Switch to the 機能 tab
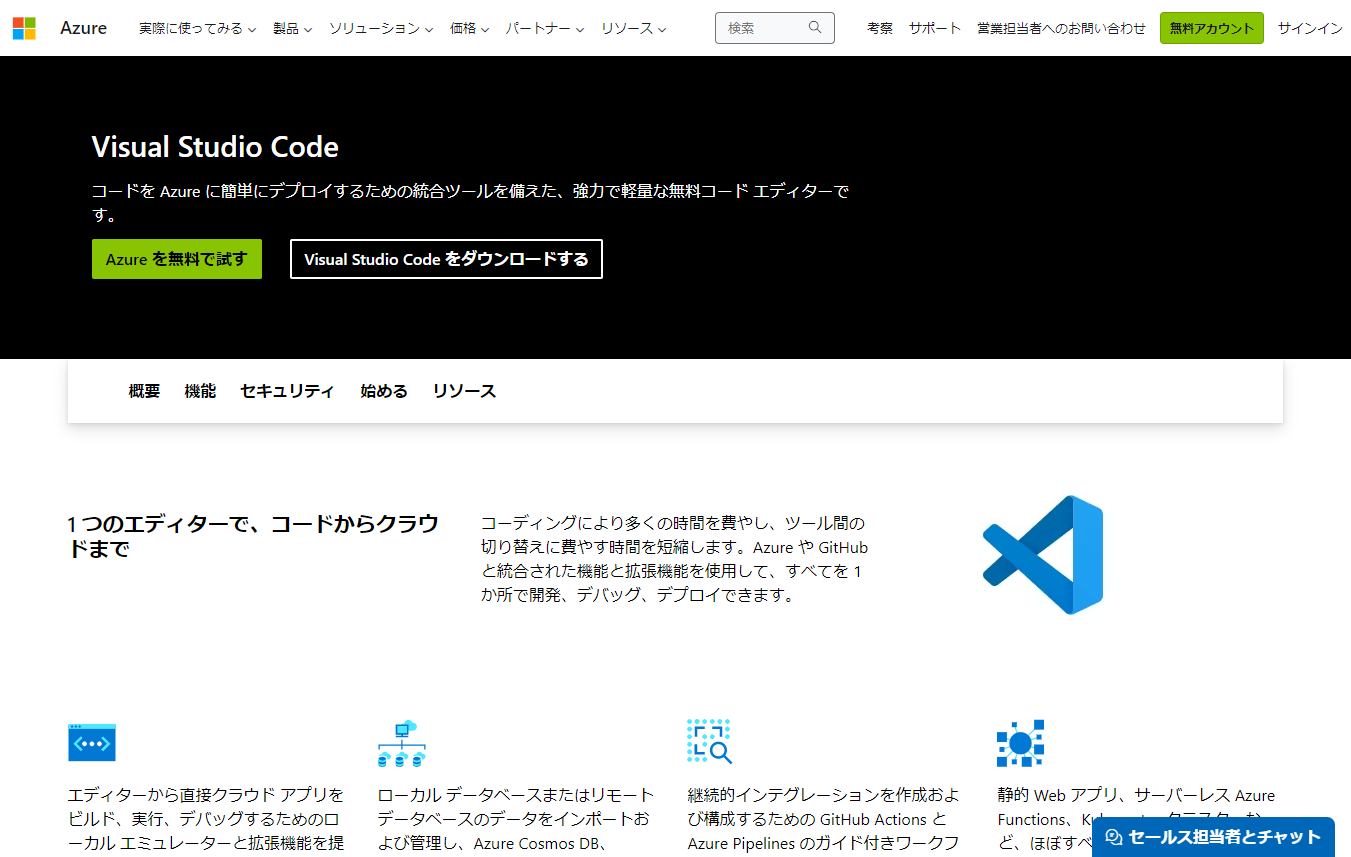The image size is (1351, 857). (x=199, y=391)
